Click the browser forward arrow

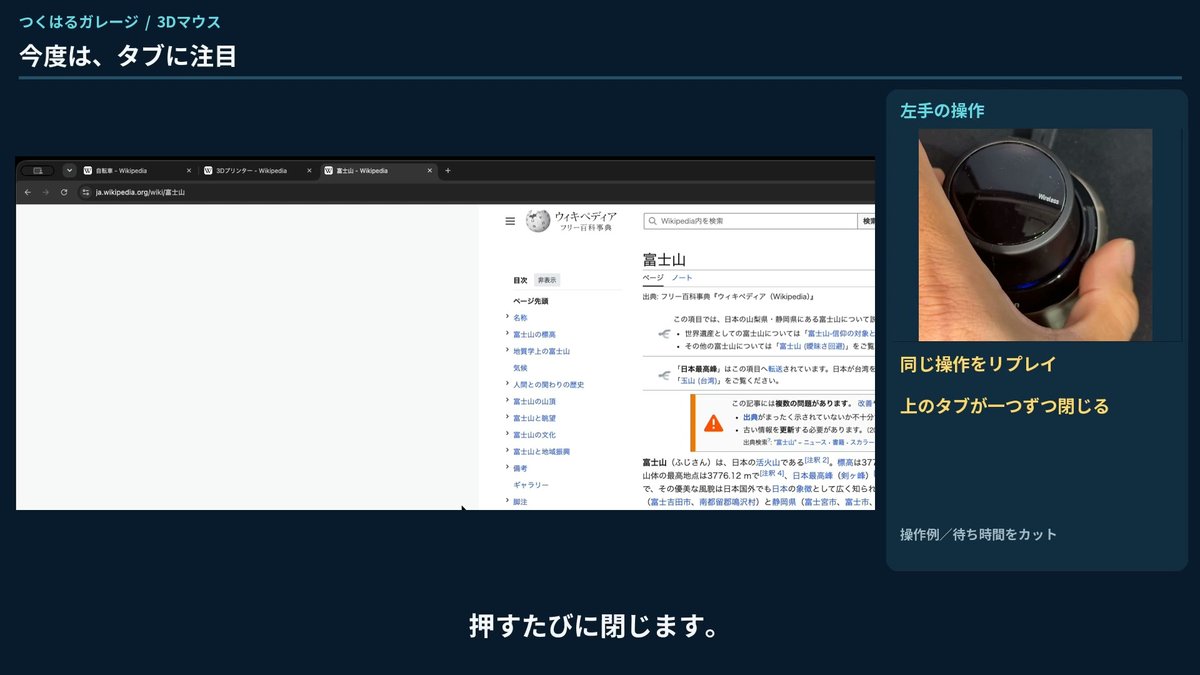point(46,192)
